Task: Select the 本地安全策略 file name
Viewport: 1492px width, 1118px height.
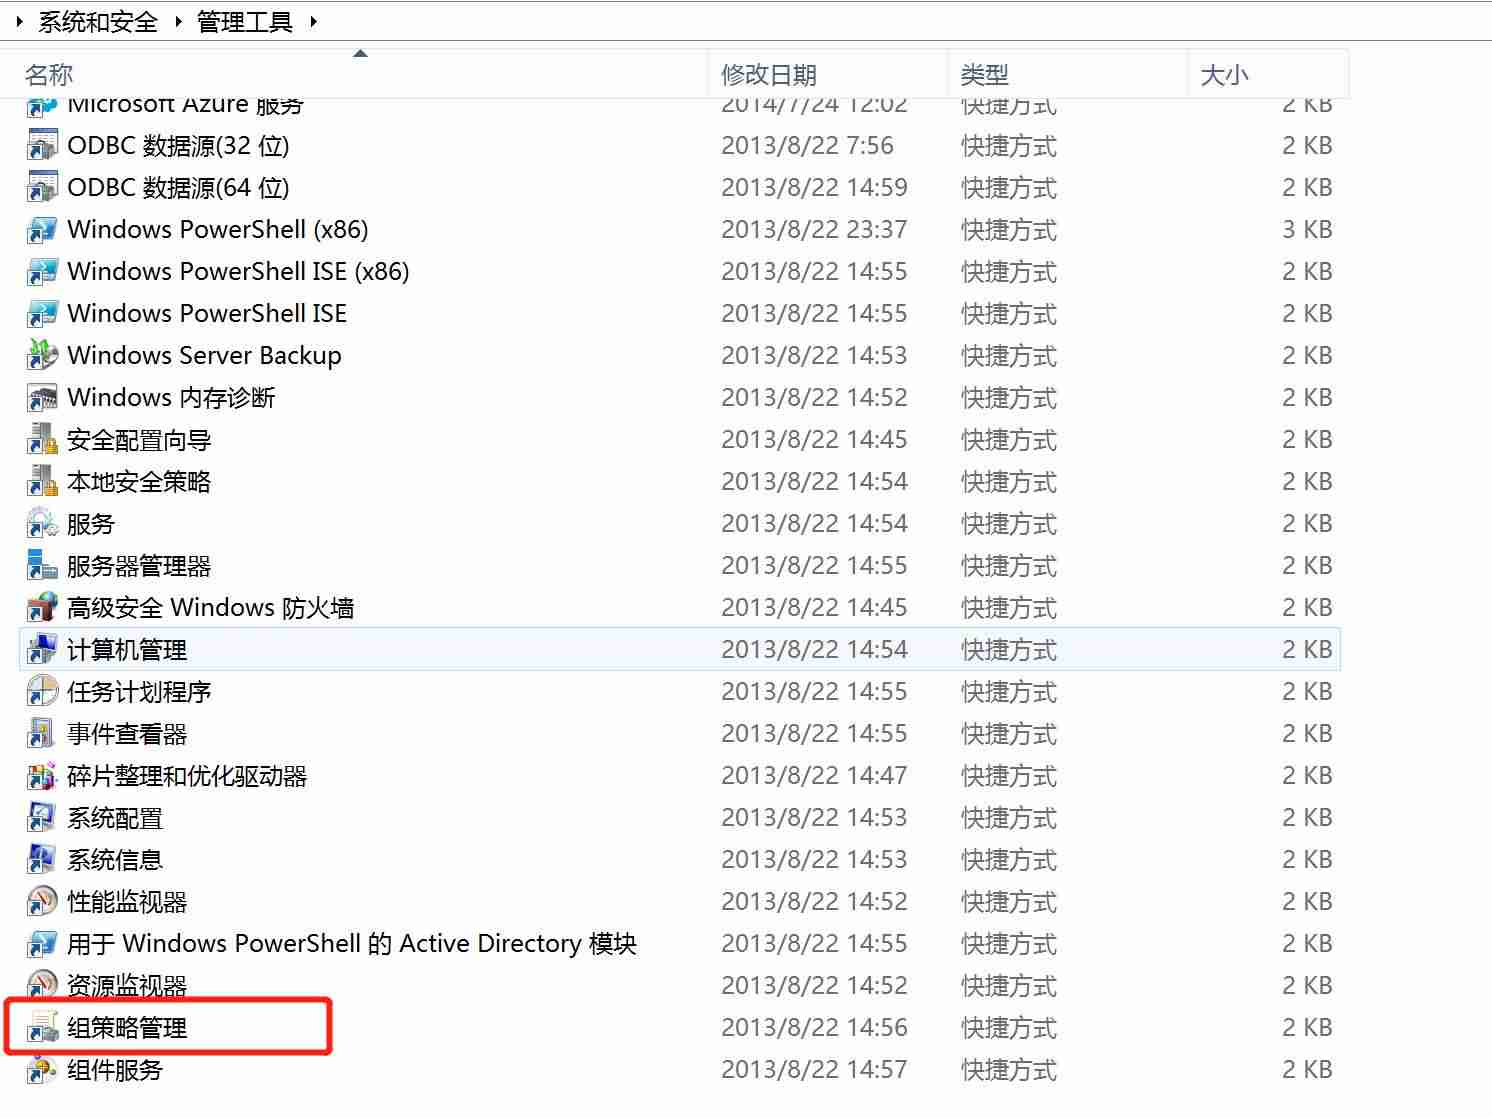Action: [x=139, y=482]
